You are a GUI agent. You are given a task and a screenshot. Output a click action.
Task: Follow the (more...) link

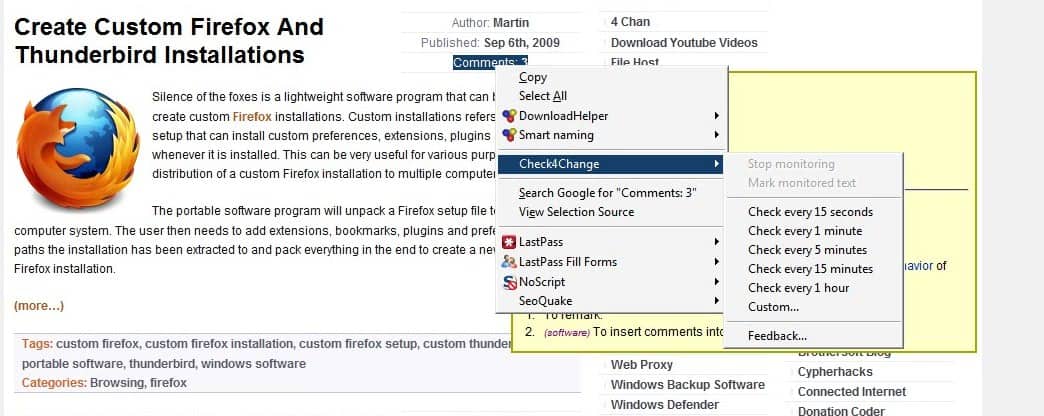(x=39, y=306)
